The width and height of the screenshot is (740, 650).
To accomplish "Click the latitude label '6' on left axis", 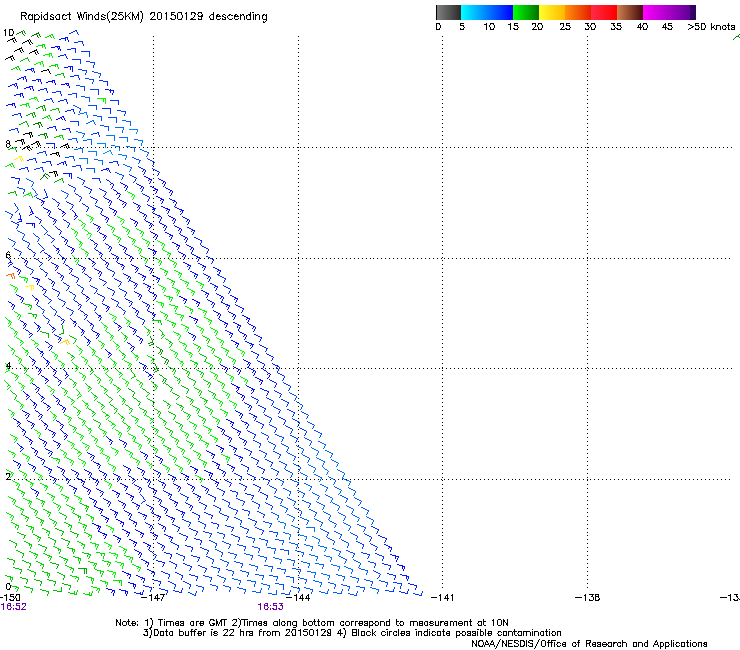I will [8, 255].
